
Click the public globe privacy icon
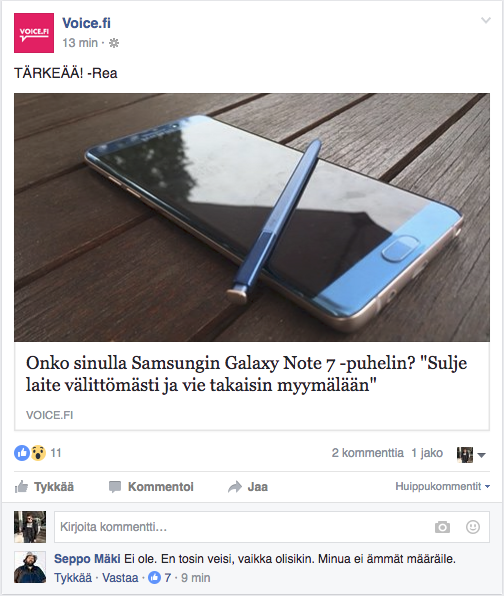(114, 43)
